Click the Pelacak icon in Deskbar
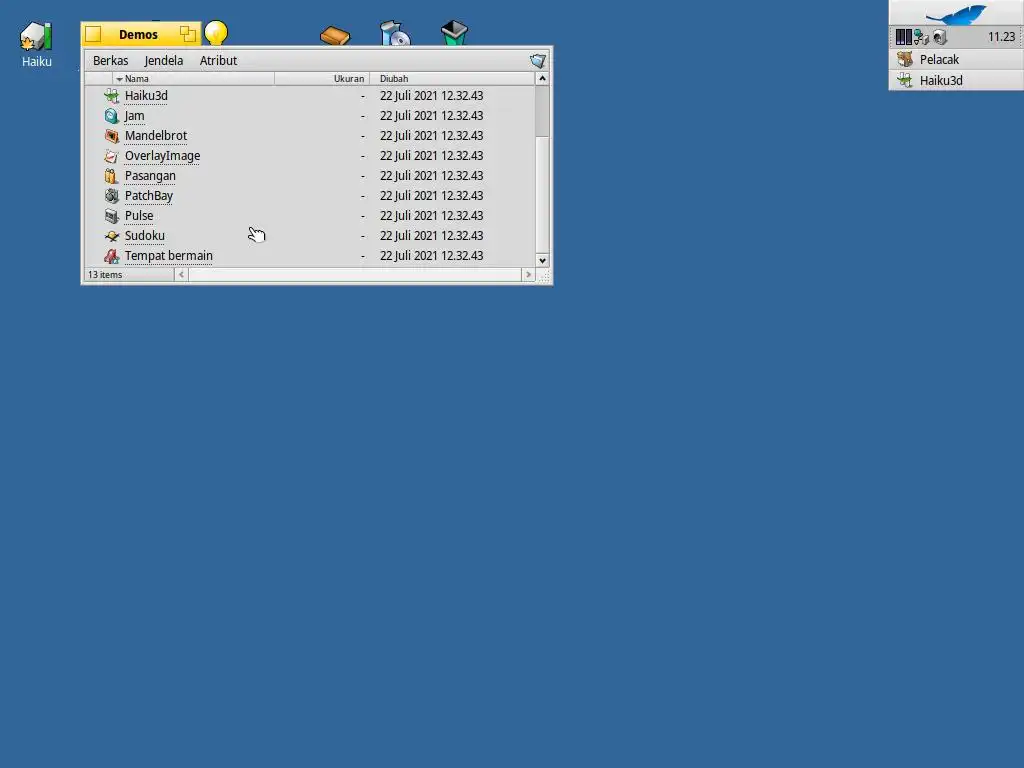Viewport: 1024px width, 768px height. (x=905, y=59)
